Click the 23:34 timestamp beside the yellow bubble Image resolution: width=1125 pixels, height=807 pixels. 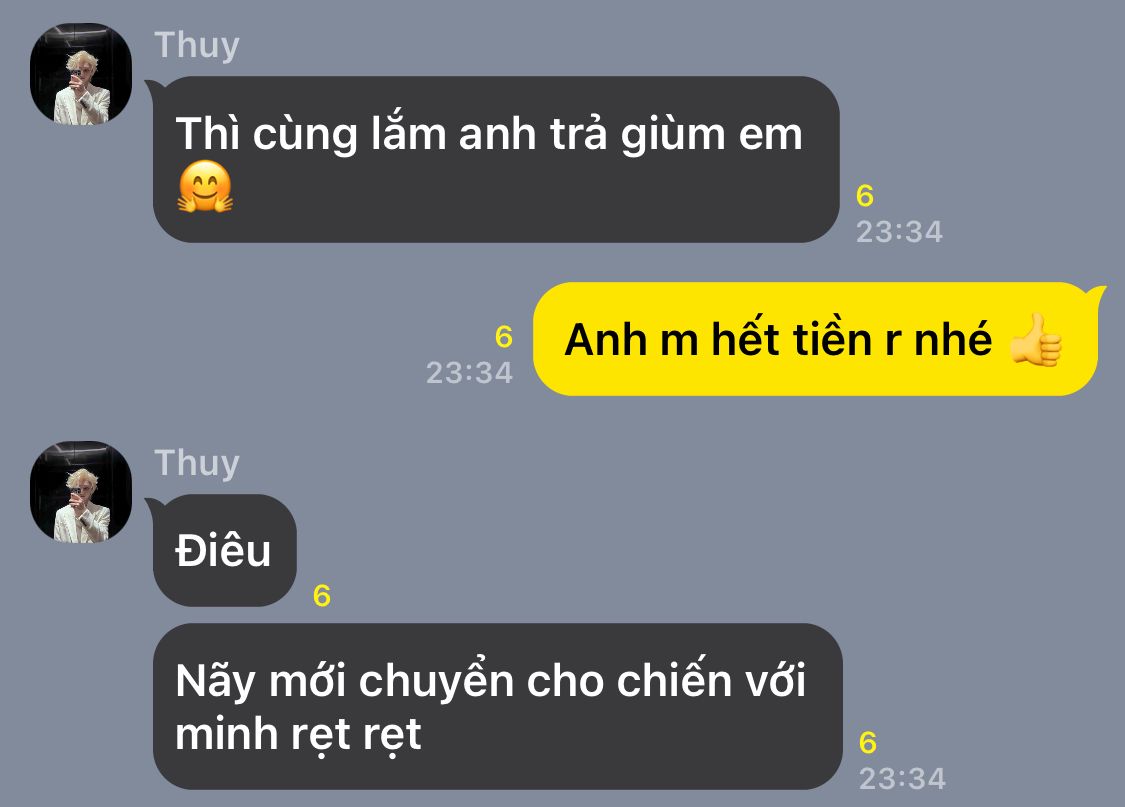[469, 373]
